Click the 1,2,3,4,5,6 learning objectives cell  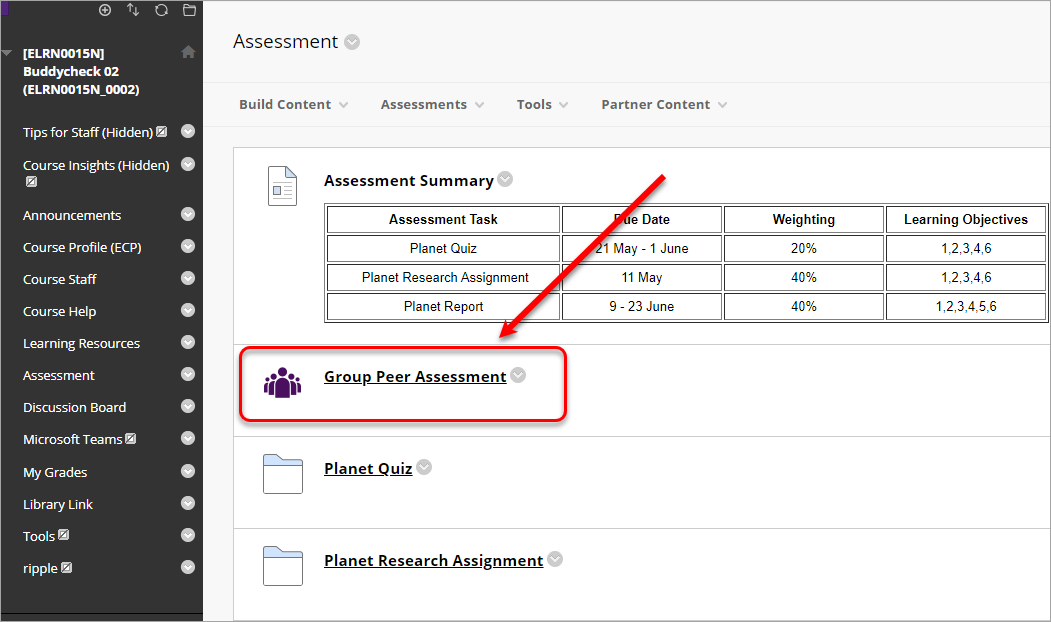(x=966, y=306)
